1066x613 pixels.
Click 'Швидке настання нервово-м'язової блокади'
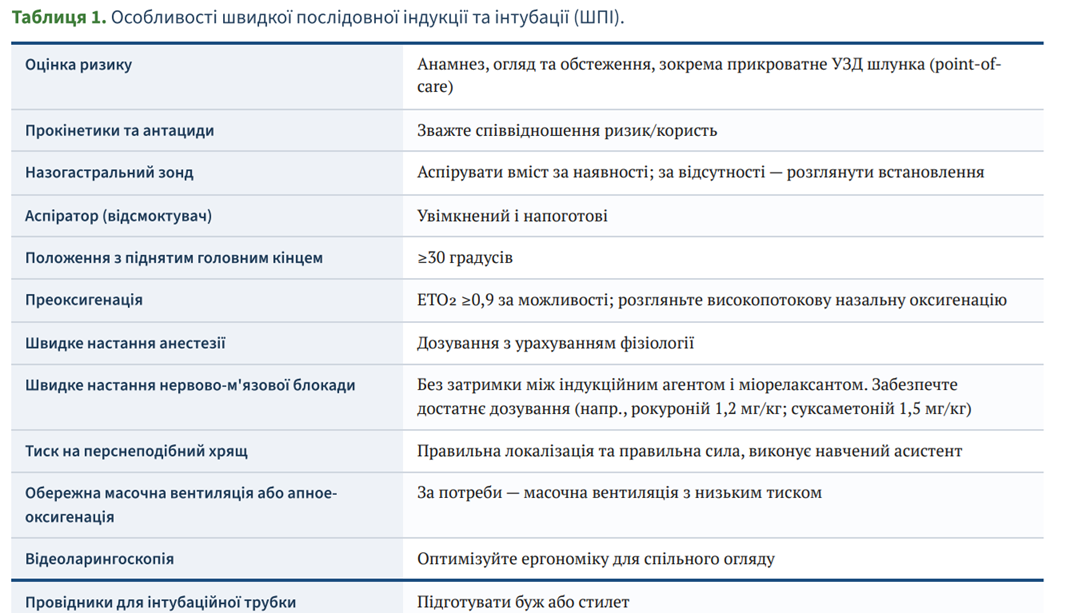(190, 385)
